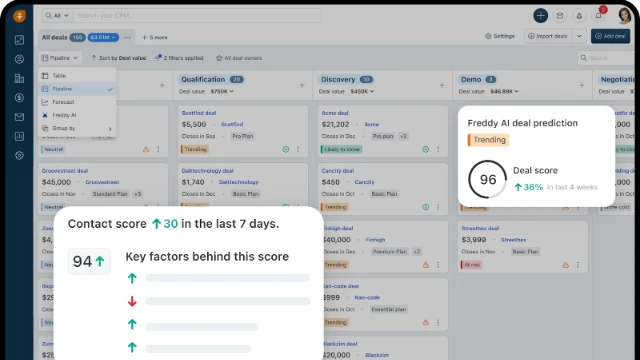The height and width of the screenshot is (360, 640).
Task: Open the Pipeline view dropdown
Action: tap(60, 58)
